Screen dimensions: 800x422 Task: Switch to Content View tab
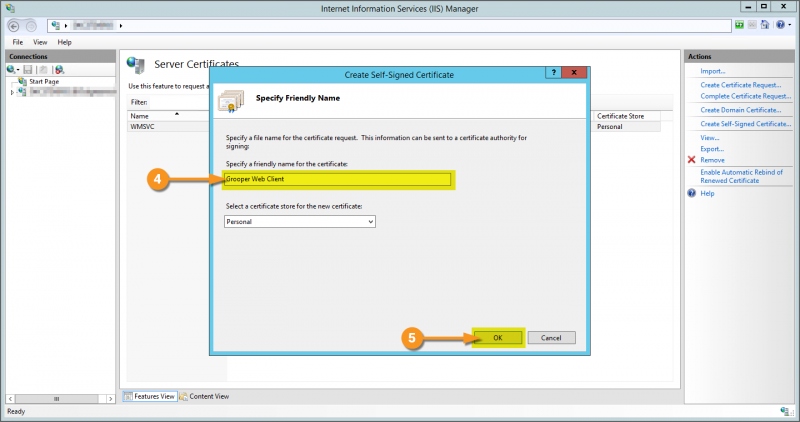click(204, 396)
